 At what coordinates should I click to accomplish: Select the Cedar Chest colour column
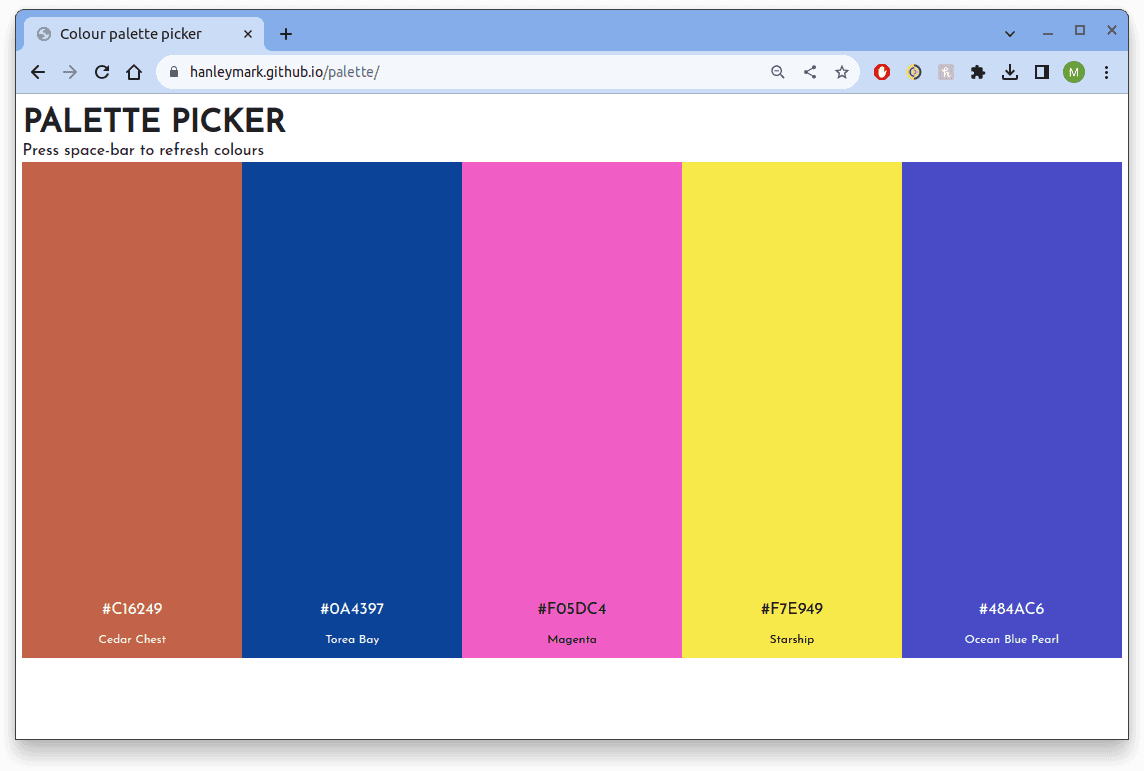tap(132, 410)
